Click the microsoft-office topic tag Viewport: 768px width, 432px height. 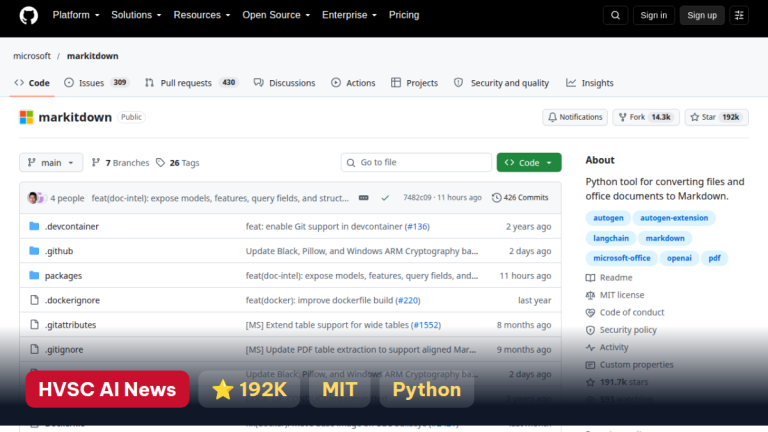click(622, 258)
